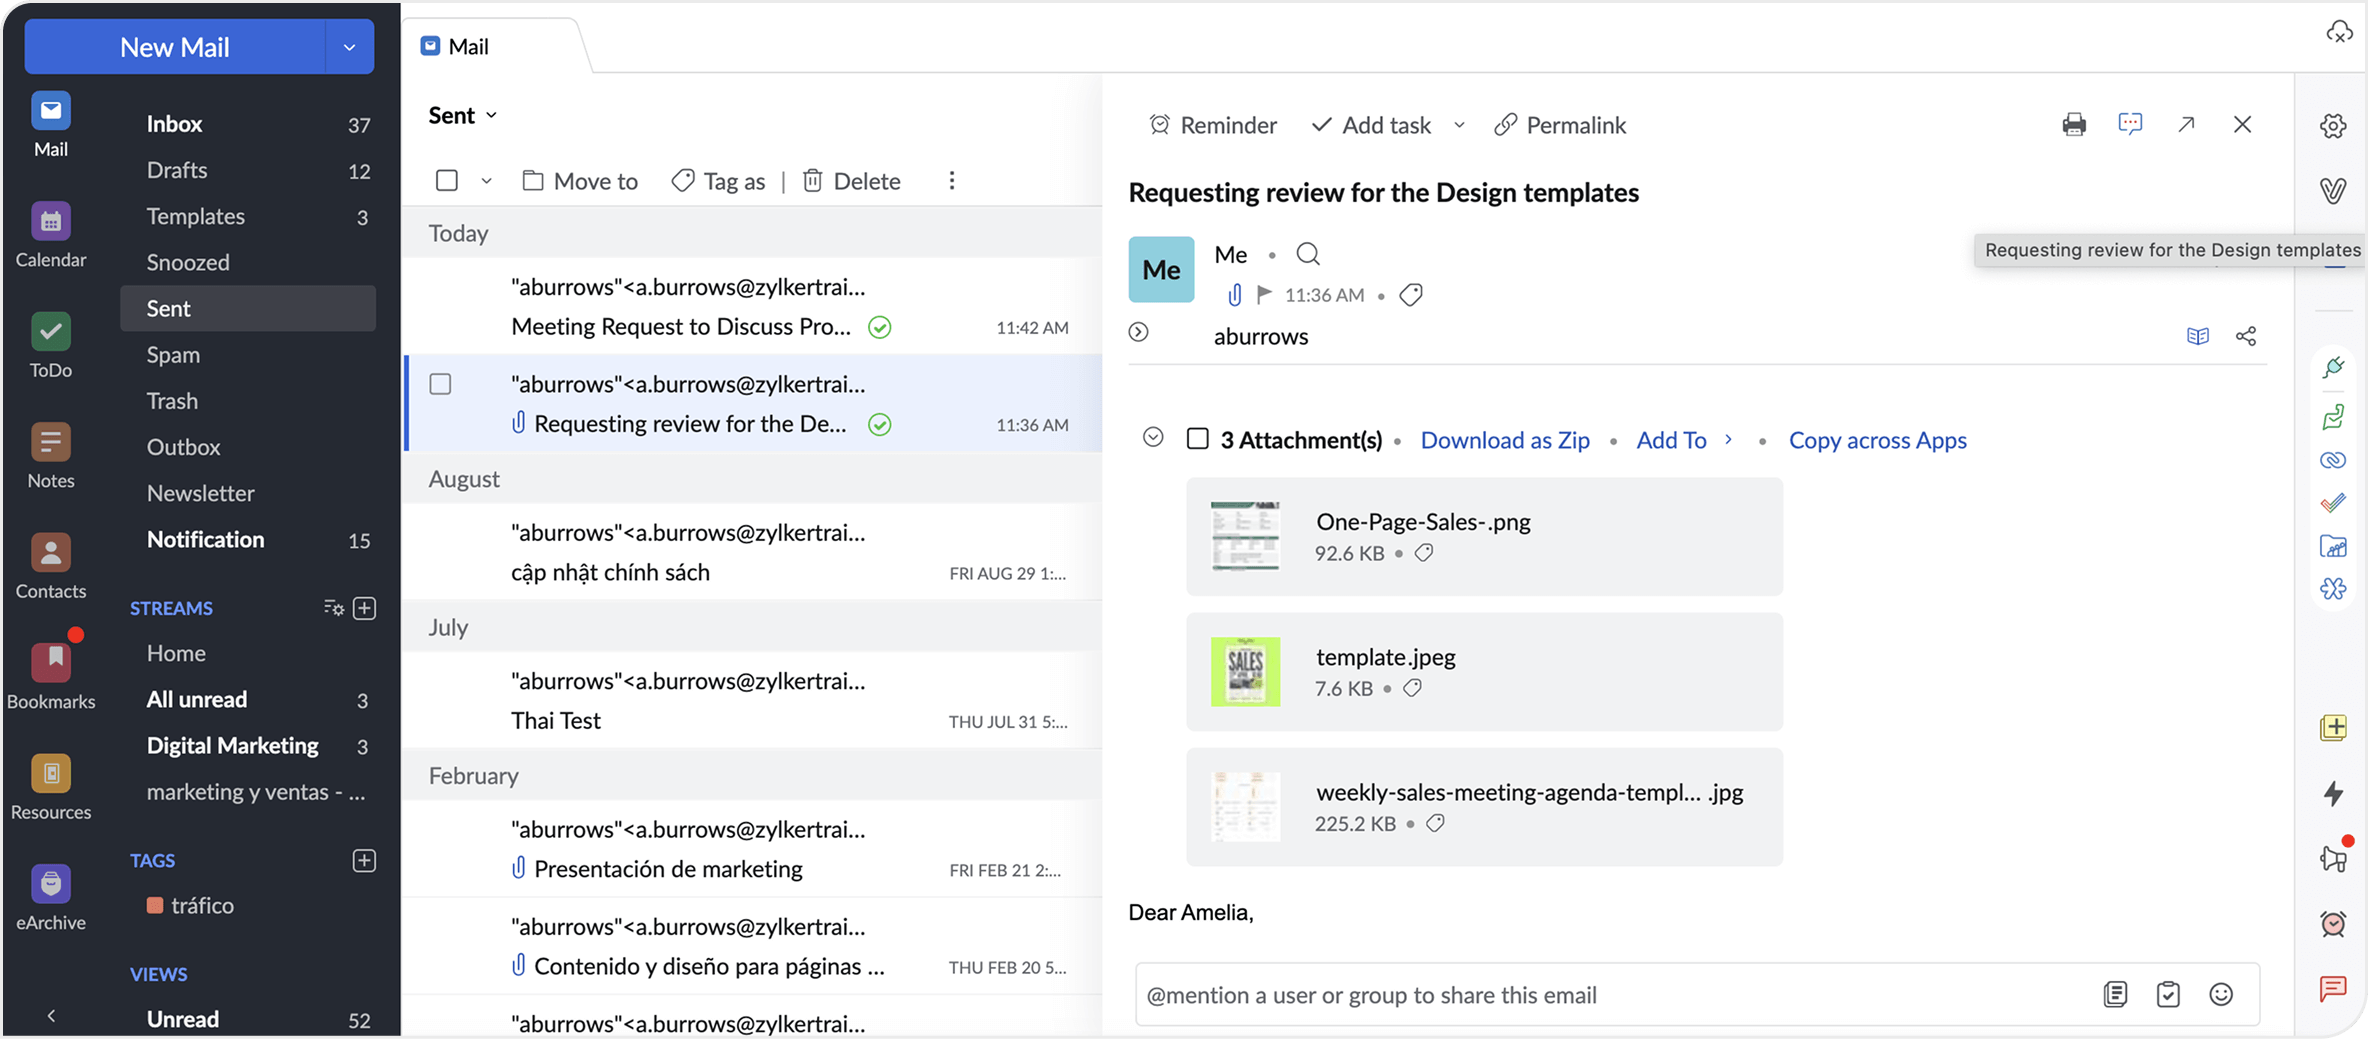Select the tráfico tag color swatch
Screen dimensions: 2368x1039
[155, 905]
